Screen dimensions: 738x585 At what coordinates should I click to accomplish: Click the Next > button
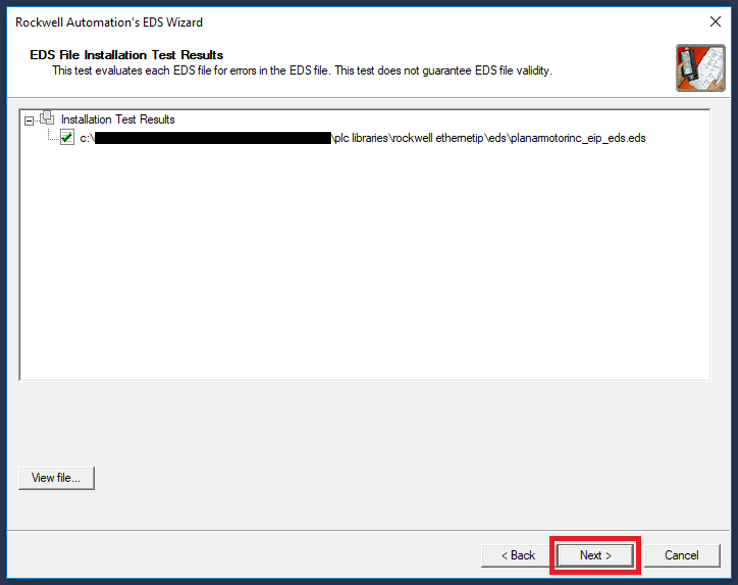tap(595, 555)
